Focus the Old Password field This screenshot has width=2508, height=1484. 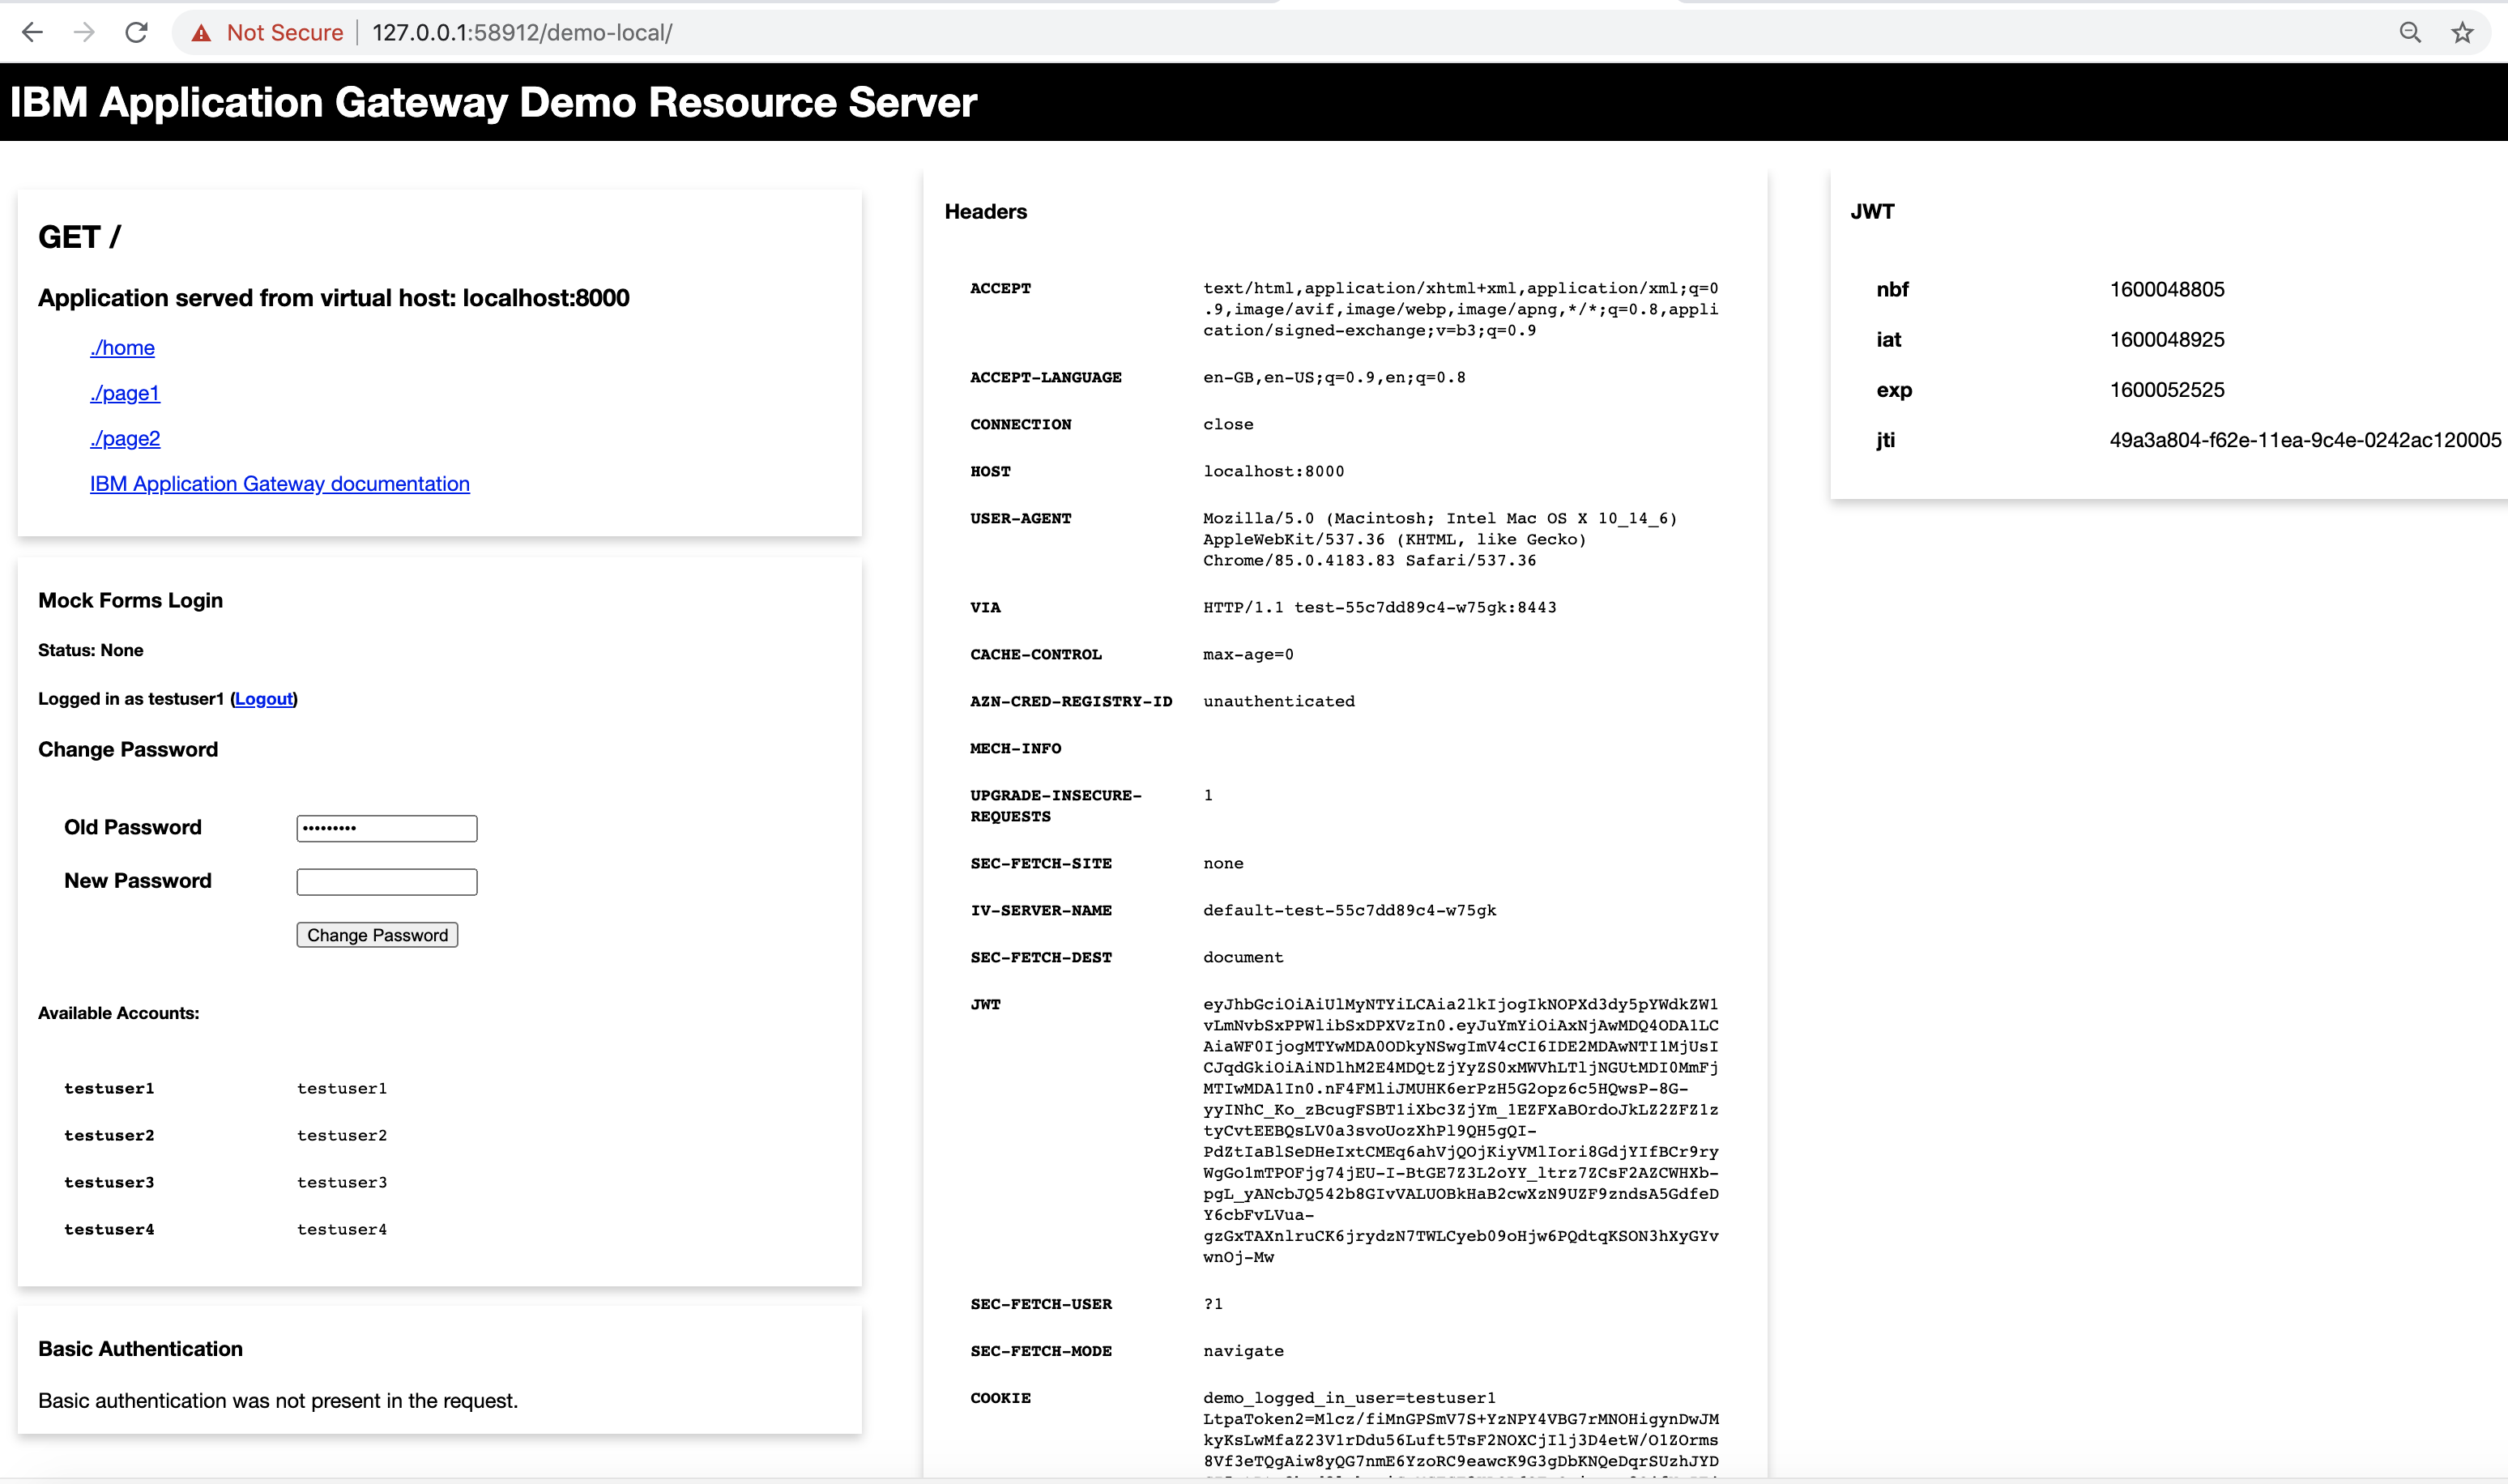pos(386,828)
